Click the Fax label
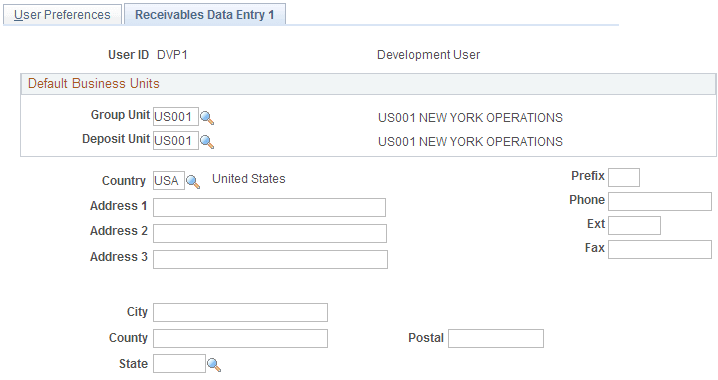Image resolution: width=718 pixels, height=380 pixels. point(595,248)
